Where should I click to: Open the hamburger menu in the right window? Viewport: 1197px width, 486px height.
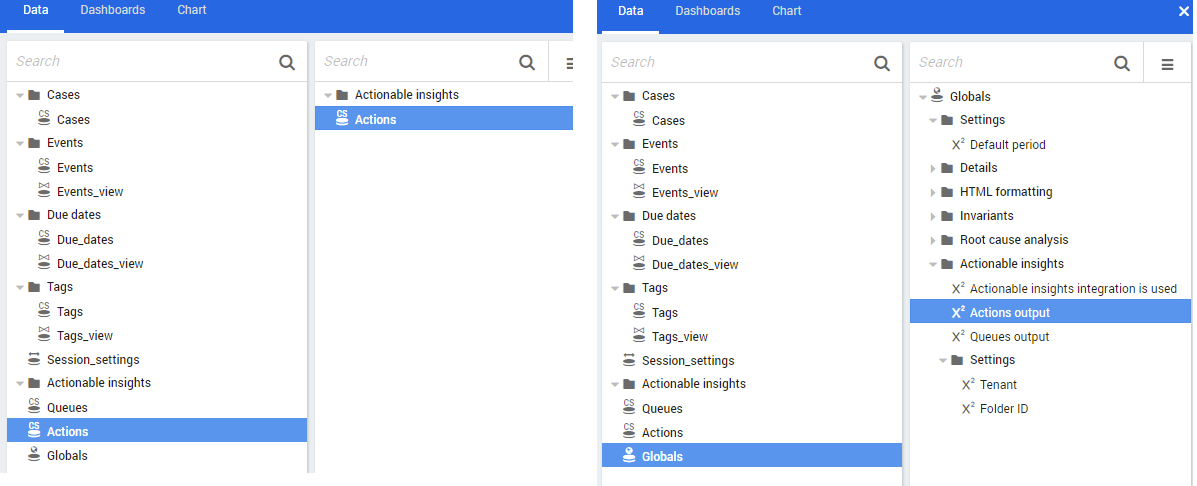[1167, 63]
